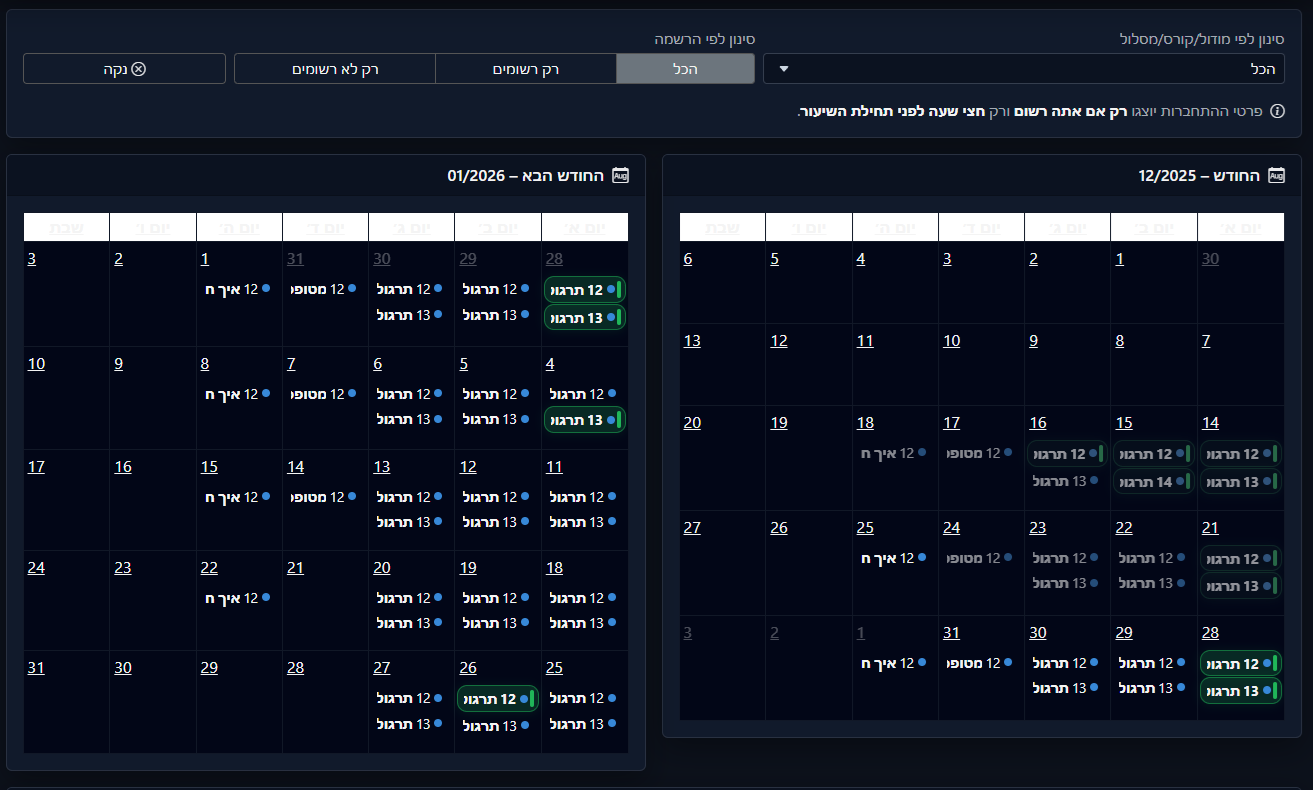This screenshot has width=1313, height=790.
Task: Open '12 איך ח' event on January 15
Action: coord(239,497)
